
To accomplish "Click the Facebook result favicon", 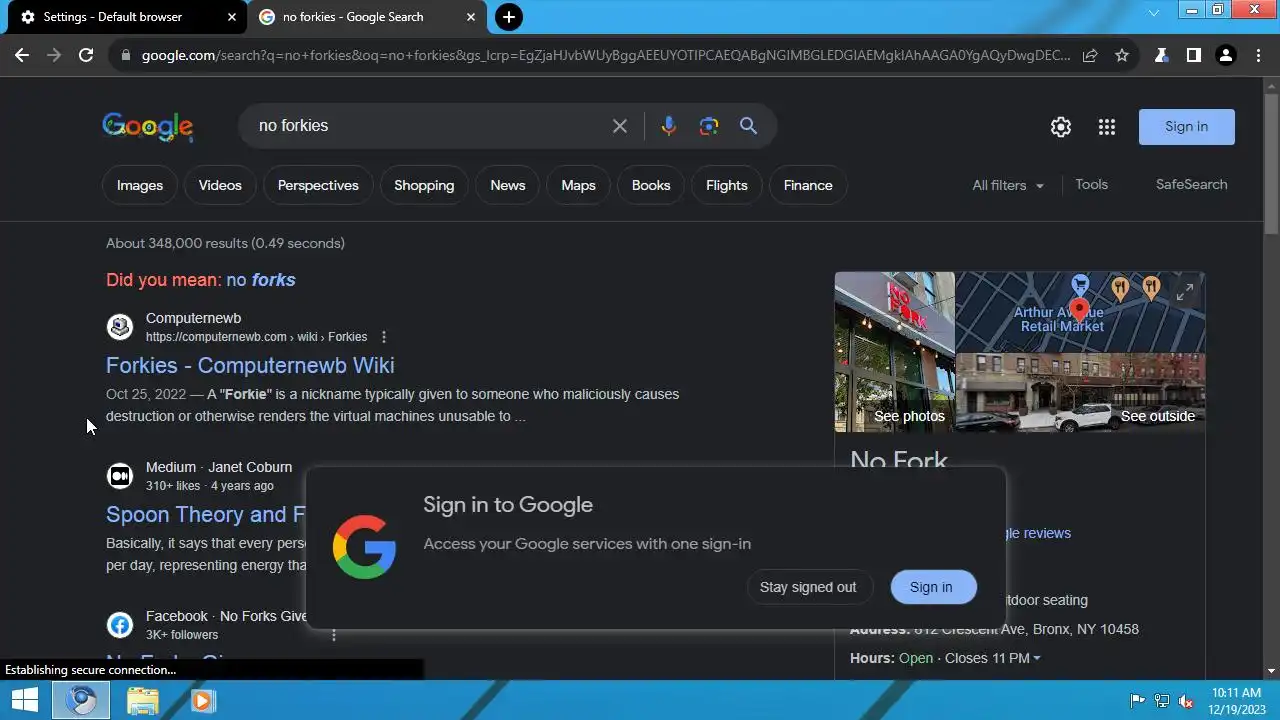I will pos(120,625).
